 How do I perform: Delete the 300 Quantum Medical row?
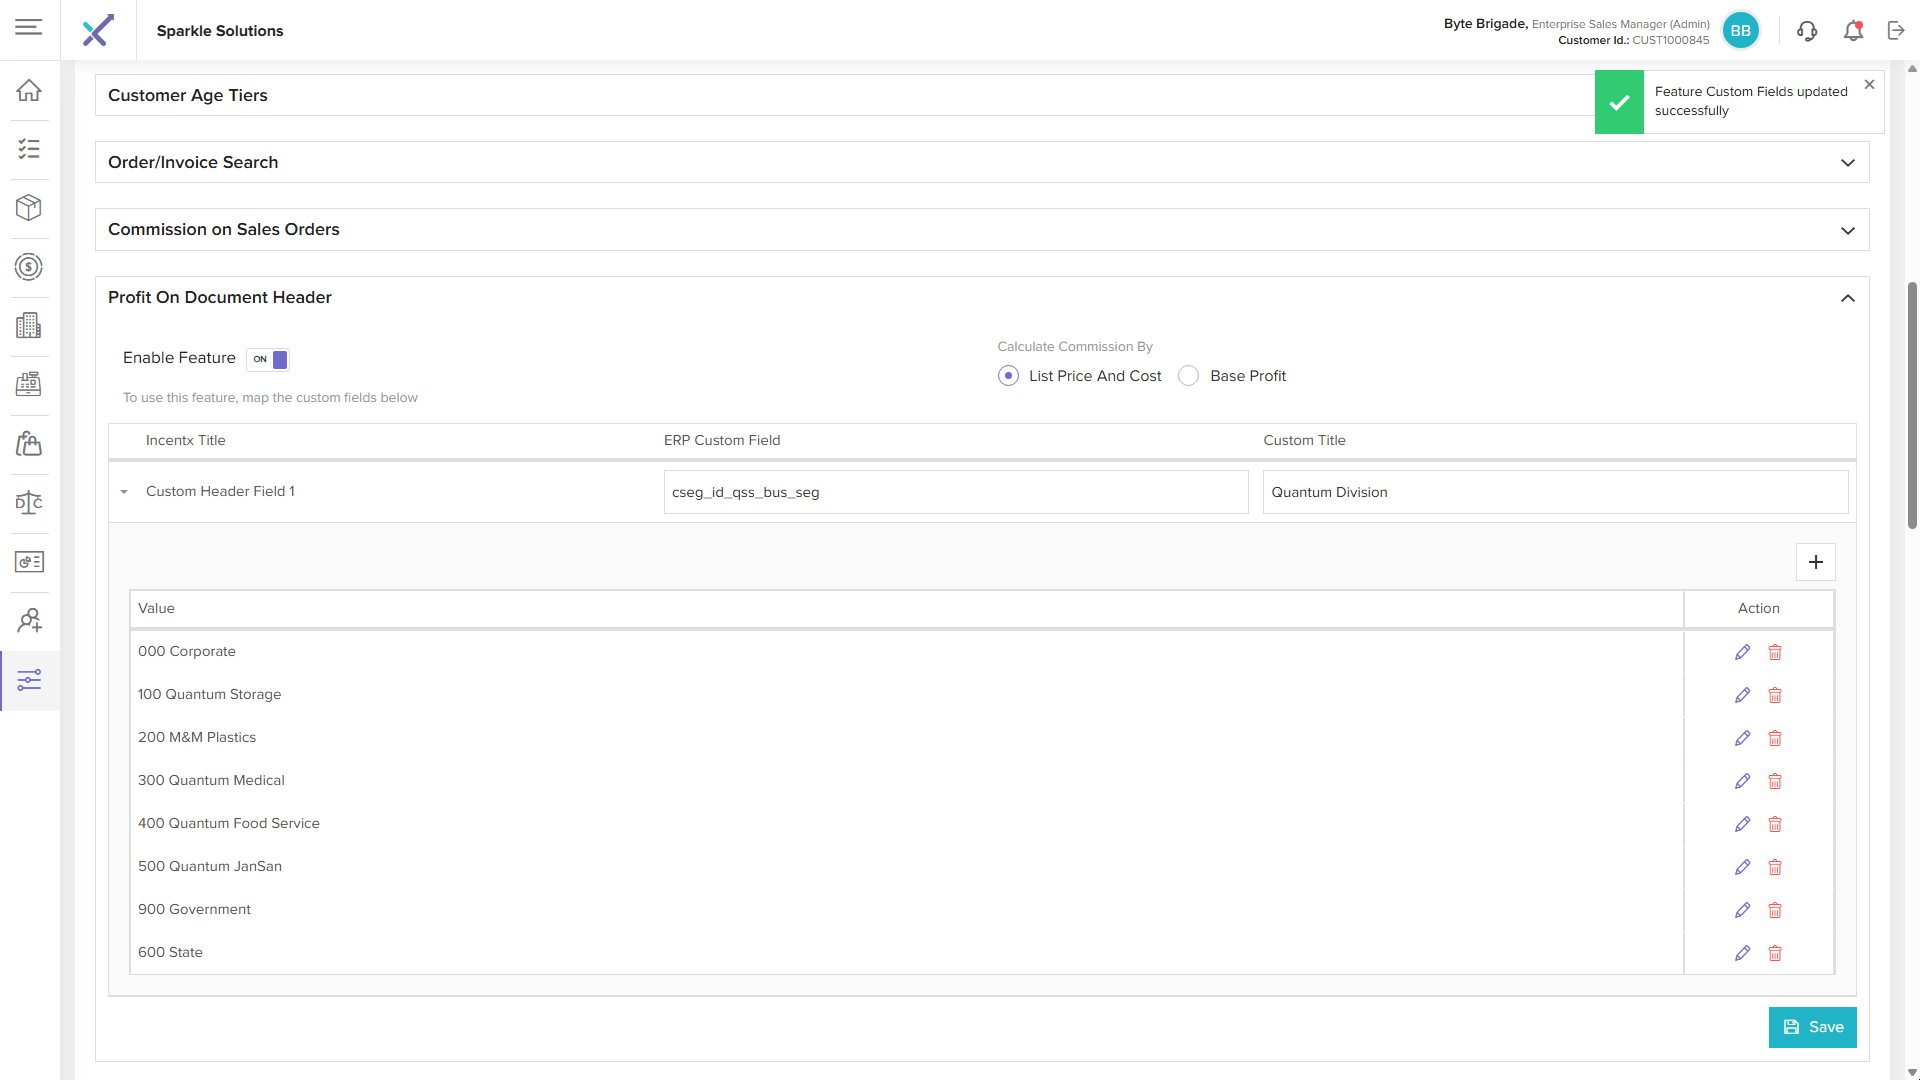(1775, 781)
